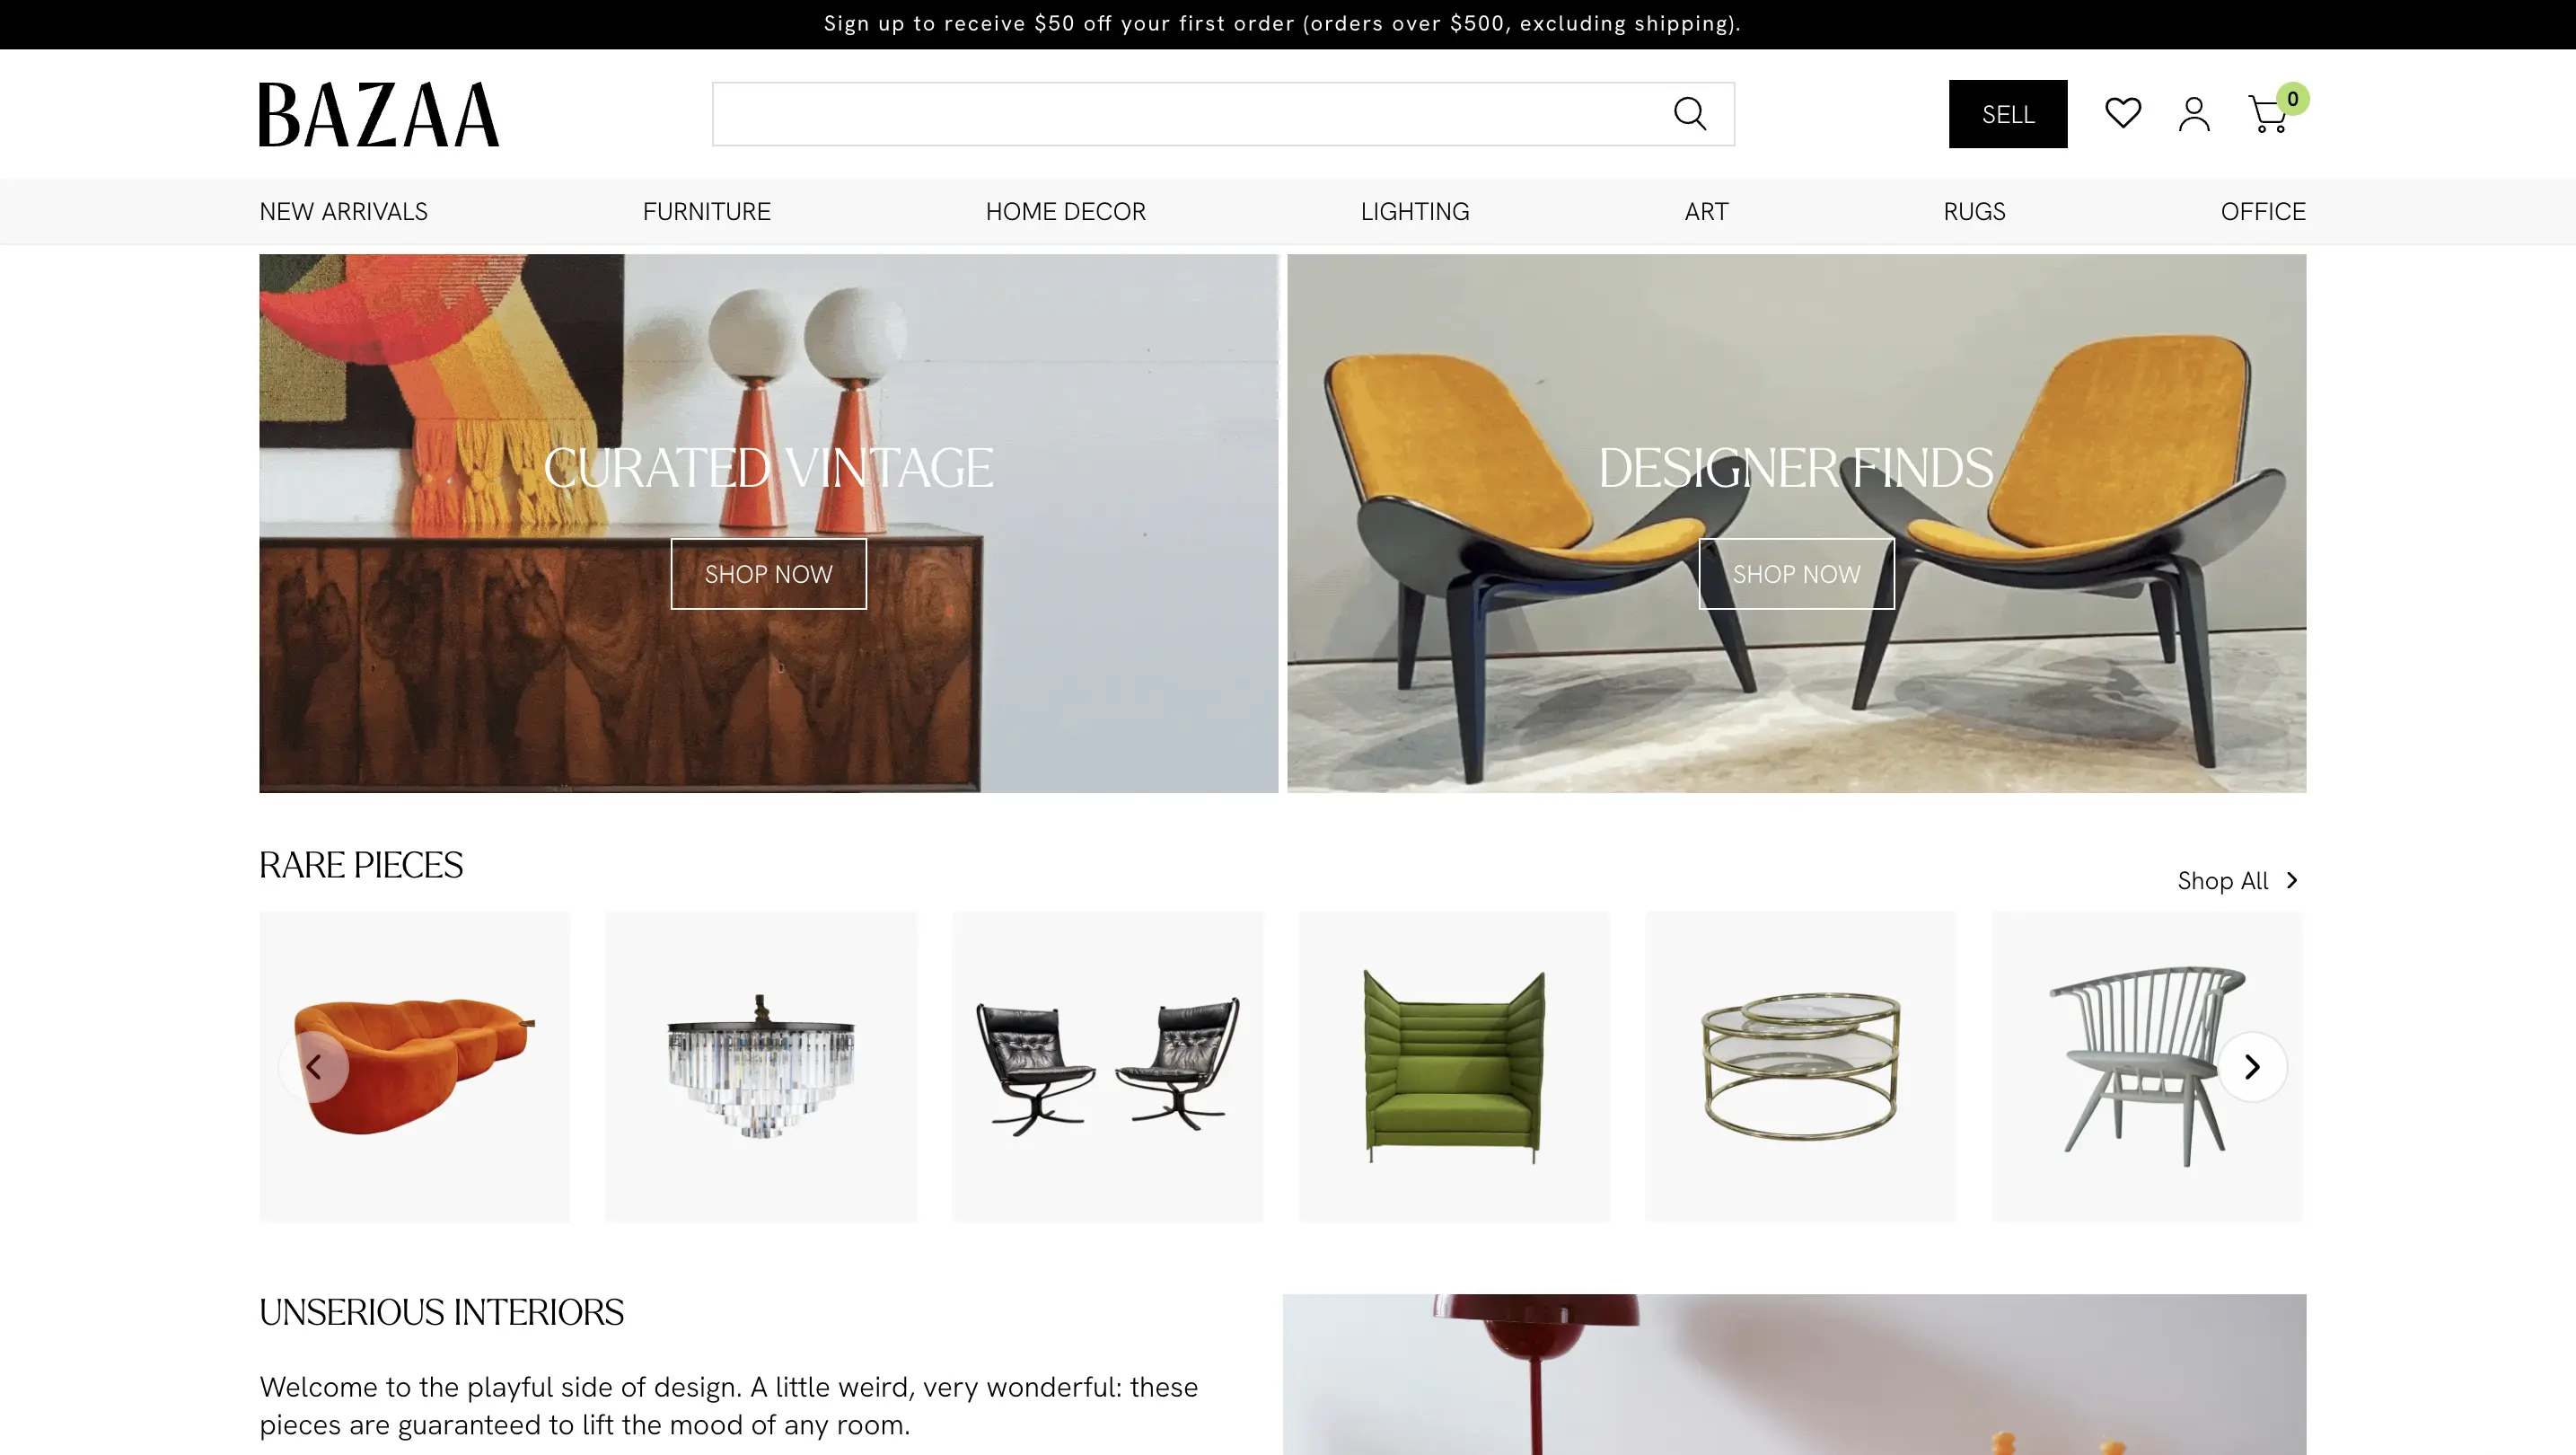Image resolution: width=2576 pixels, height=1455 pixels.
Task: Click the chevron beside Shop All
Action: (2292, 881)
